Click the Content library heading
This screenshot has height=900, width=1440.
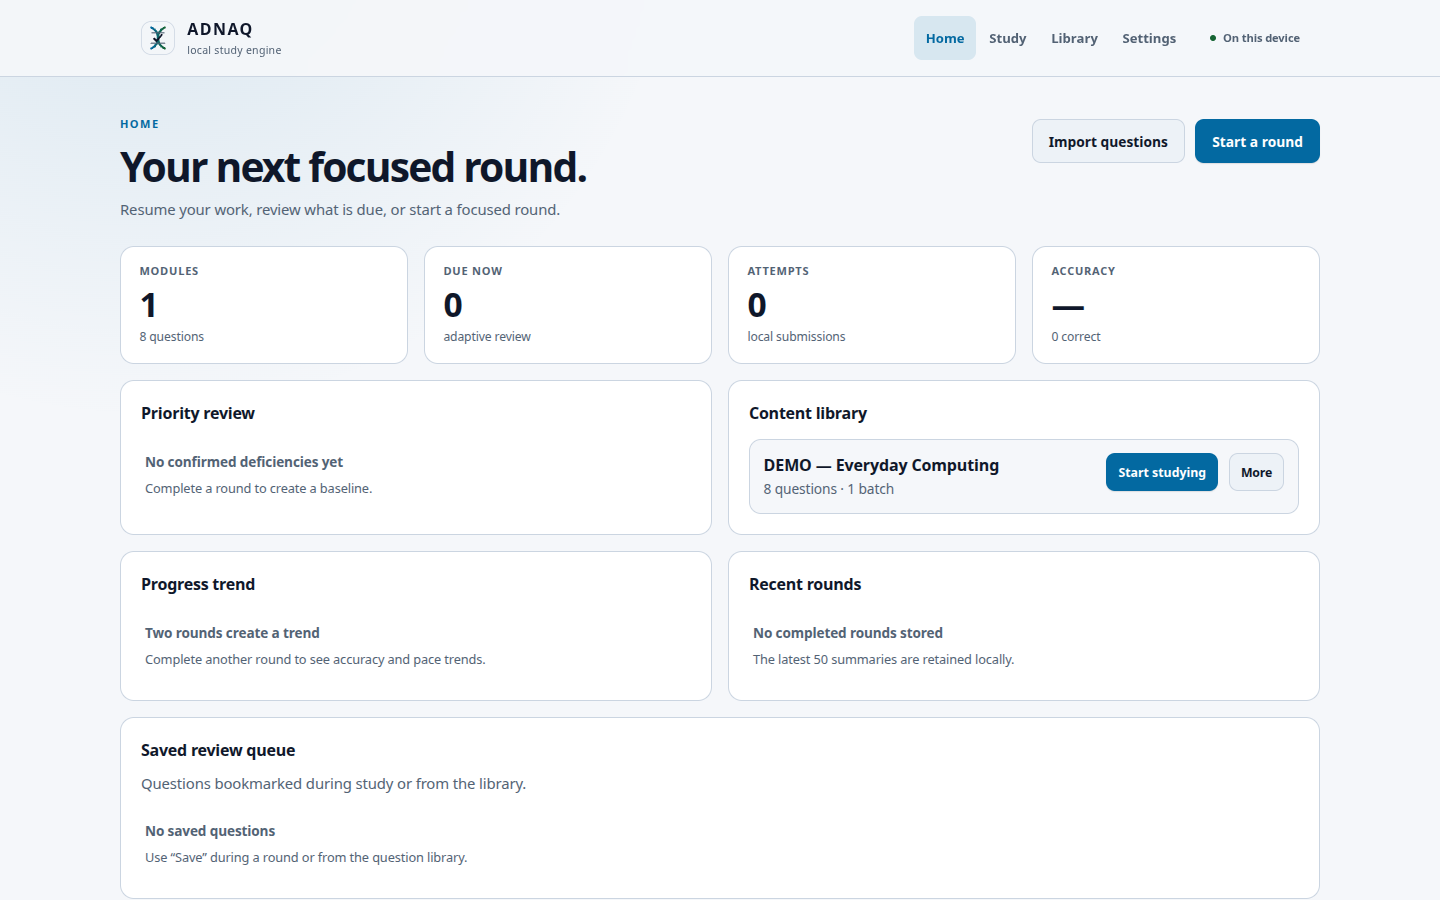[x=808, y=413]
